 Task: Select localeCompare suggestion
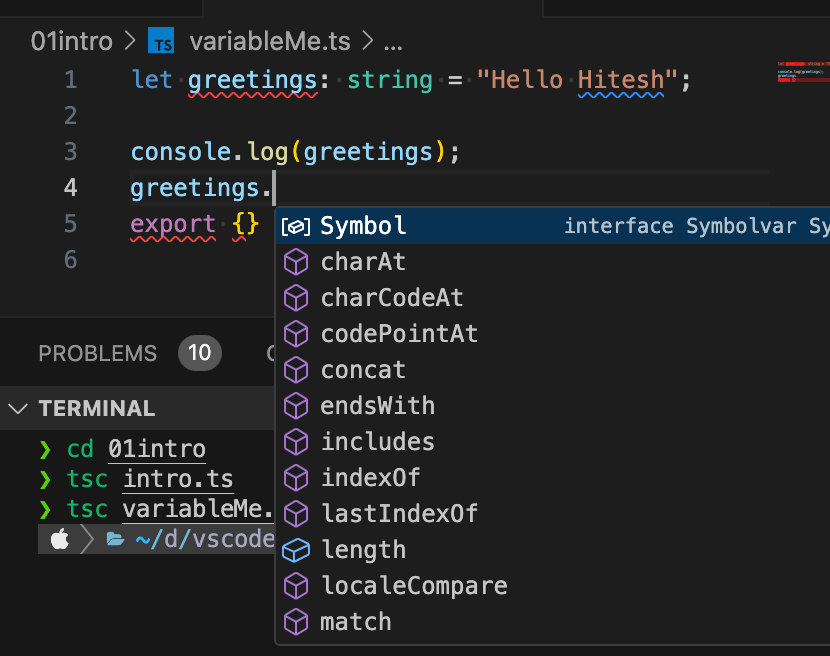(x=553, y=586)
